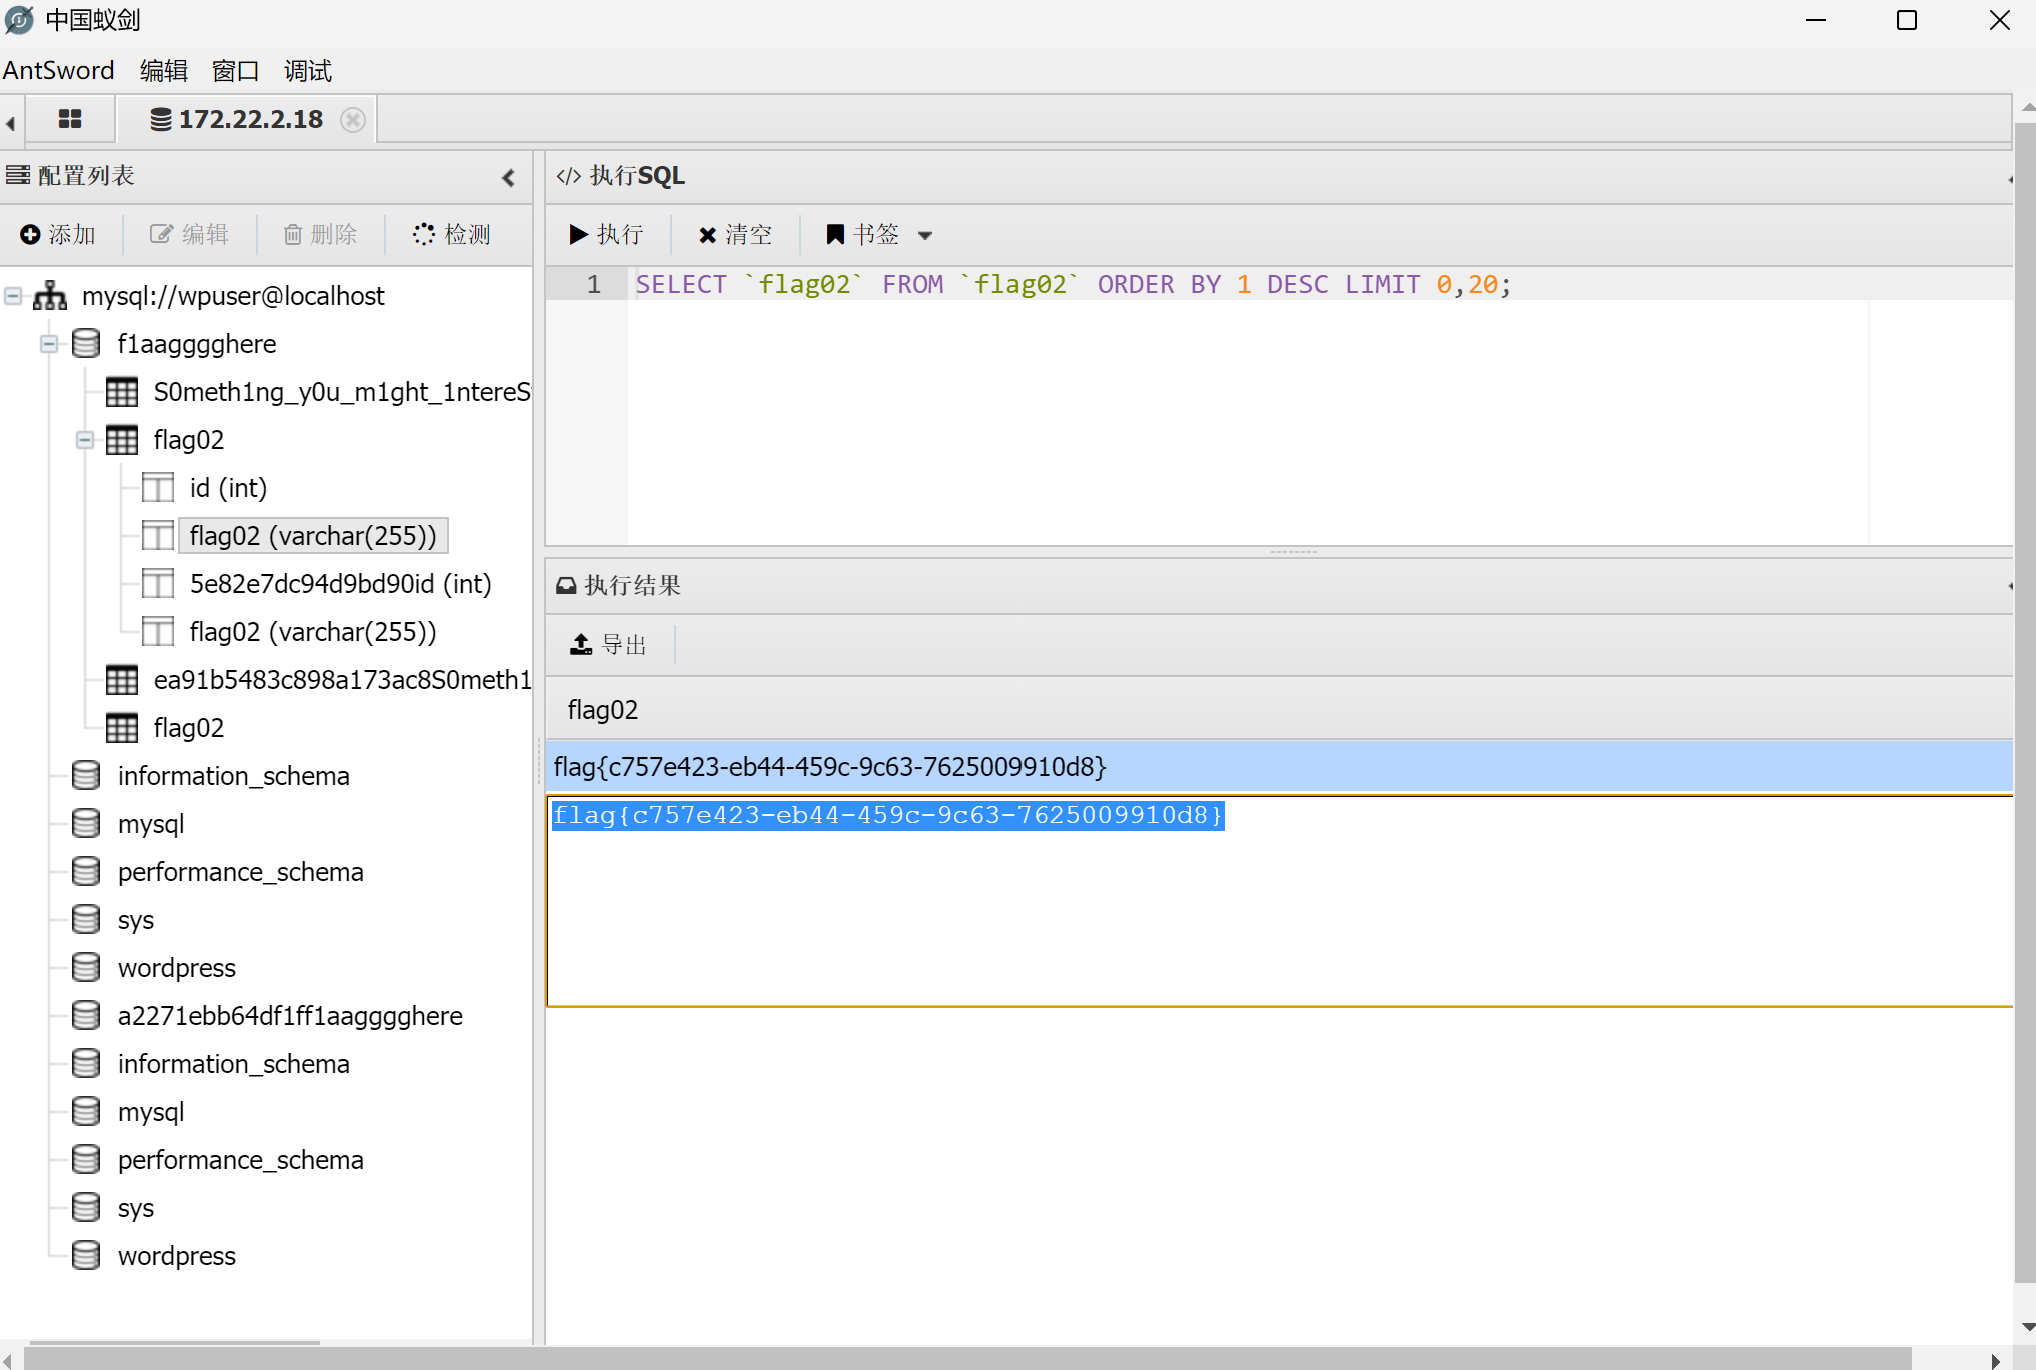The width and height of the screenshot is (2036, 1370).
Task: Click the scroll right arrow at bottom
Action: [x=1996, y=1360]
